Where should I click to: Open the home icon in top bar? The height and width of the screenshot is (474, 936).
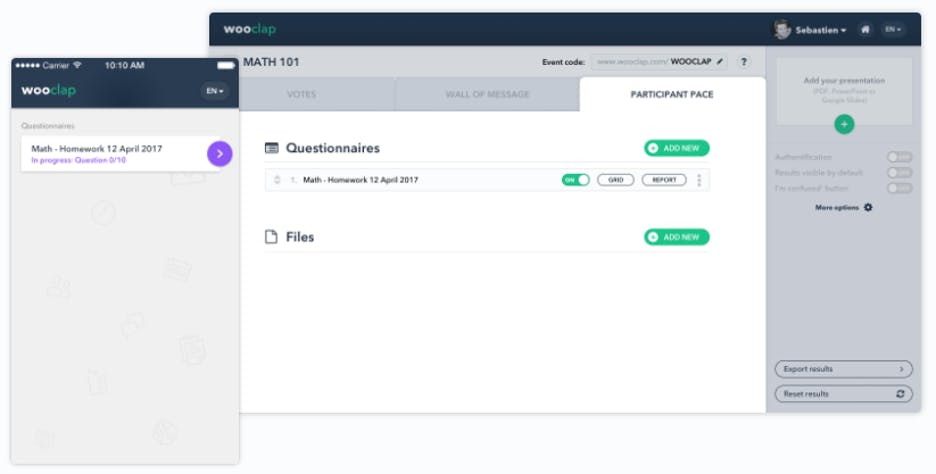[865, 29]
